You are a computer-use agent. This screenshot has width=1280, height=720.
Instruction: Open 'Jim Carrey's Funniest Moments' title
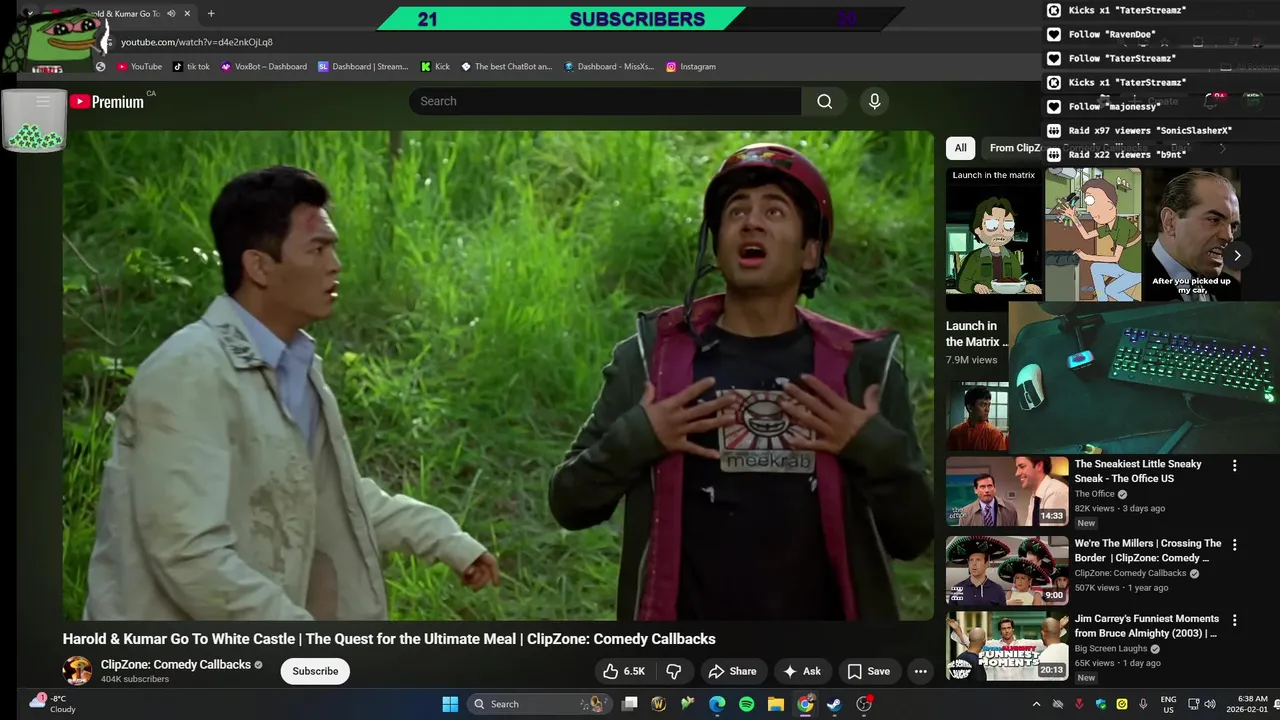pos(1147,626)
